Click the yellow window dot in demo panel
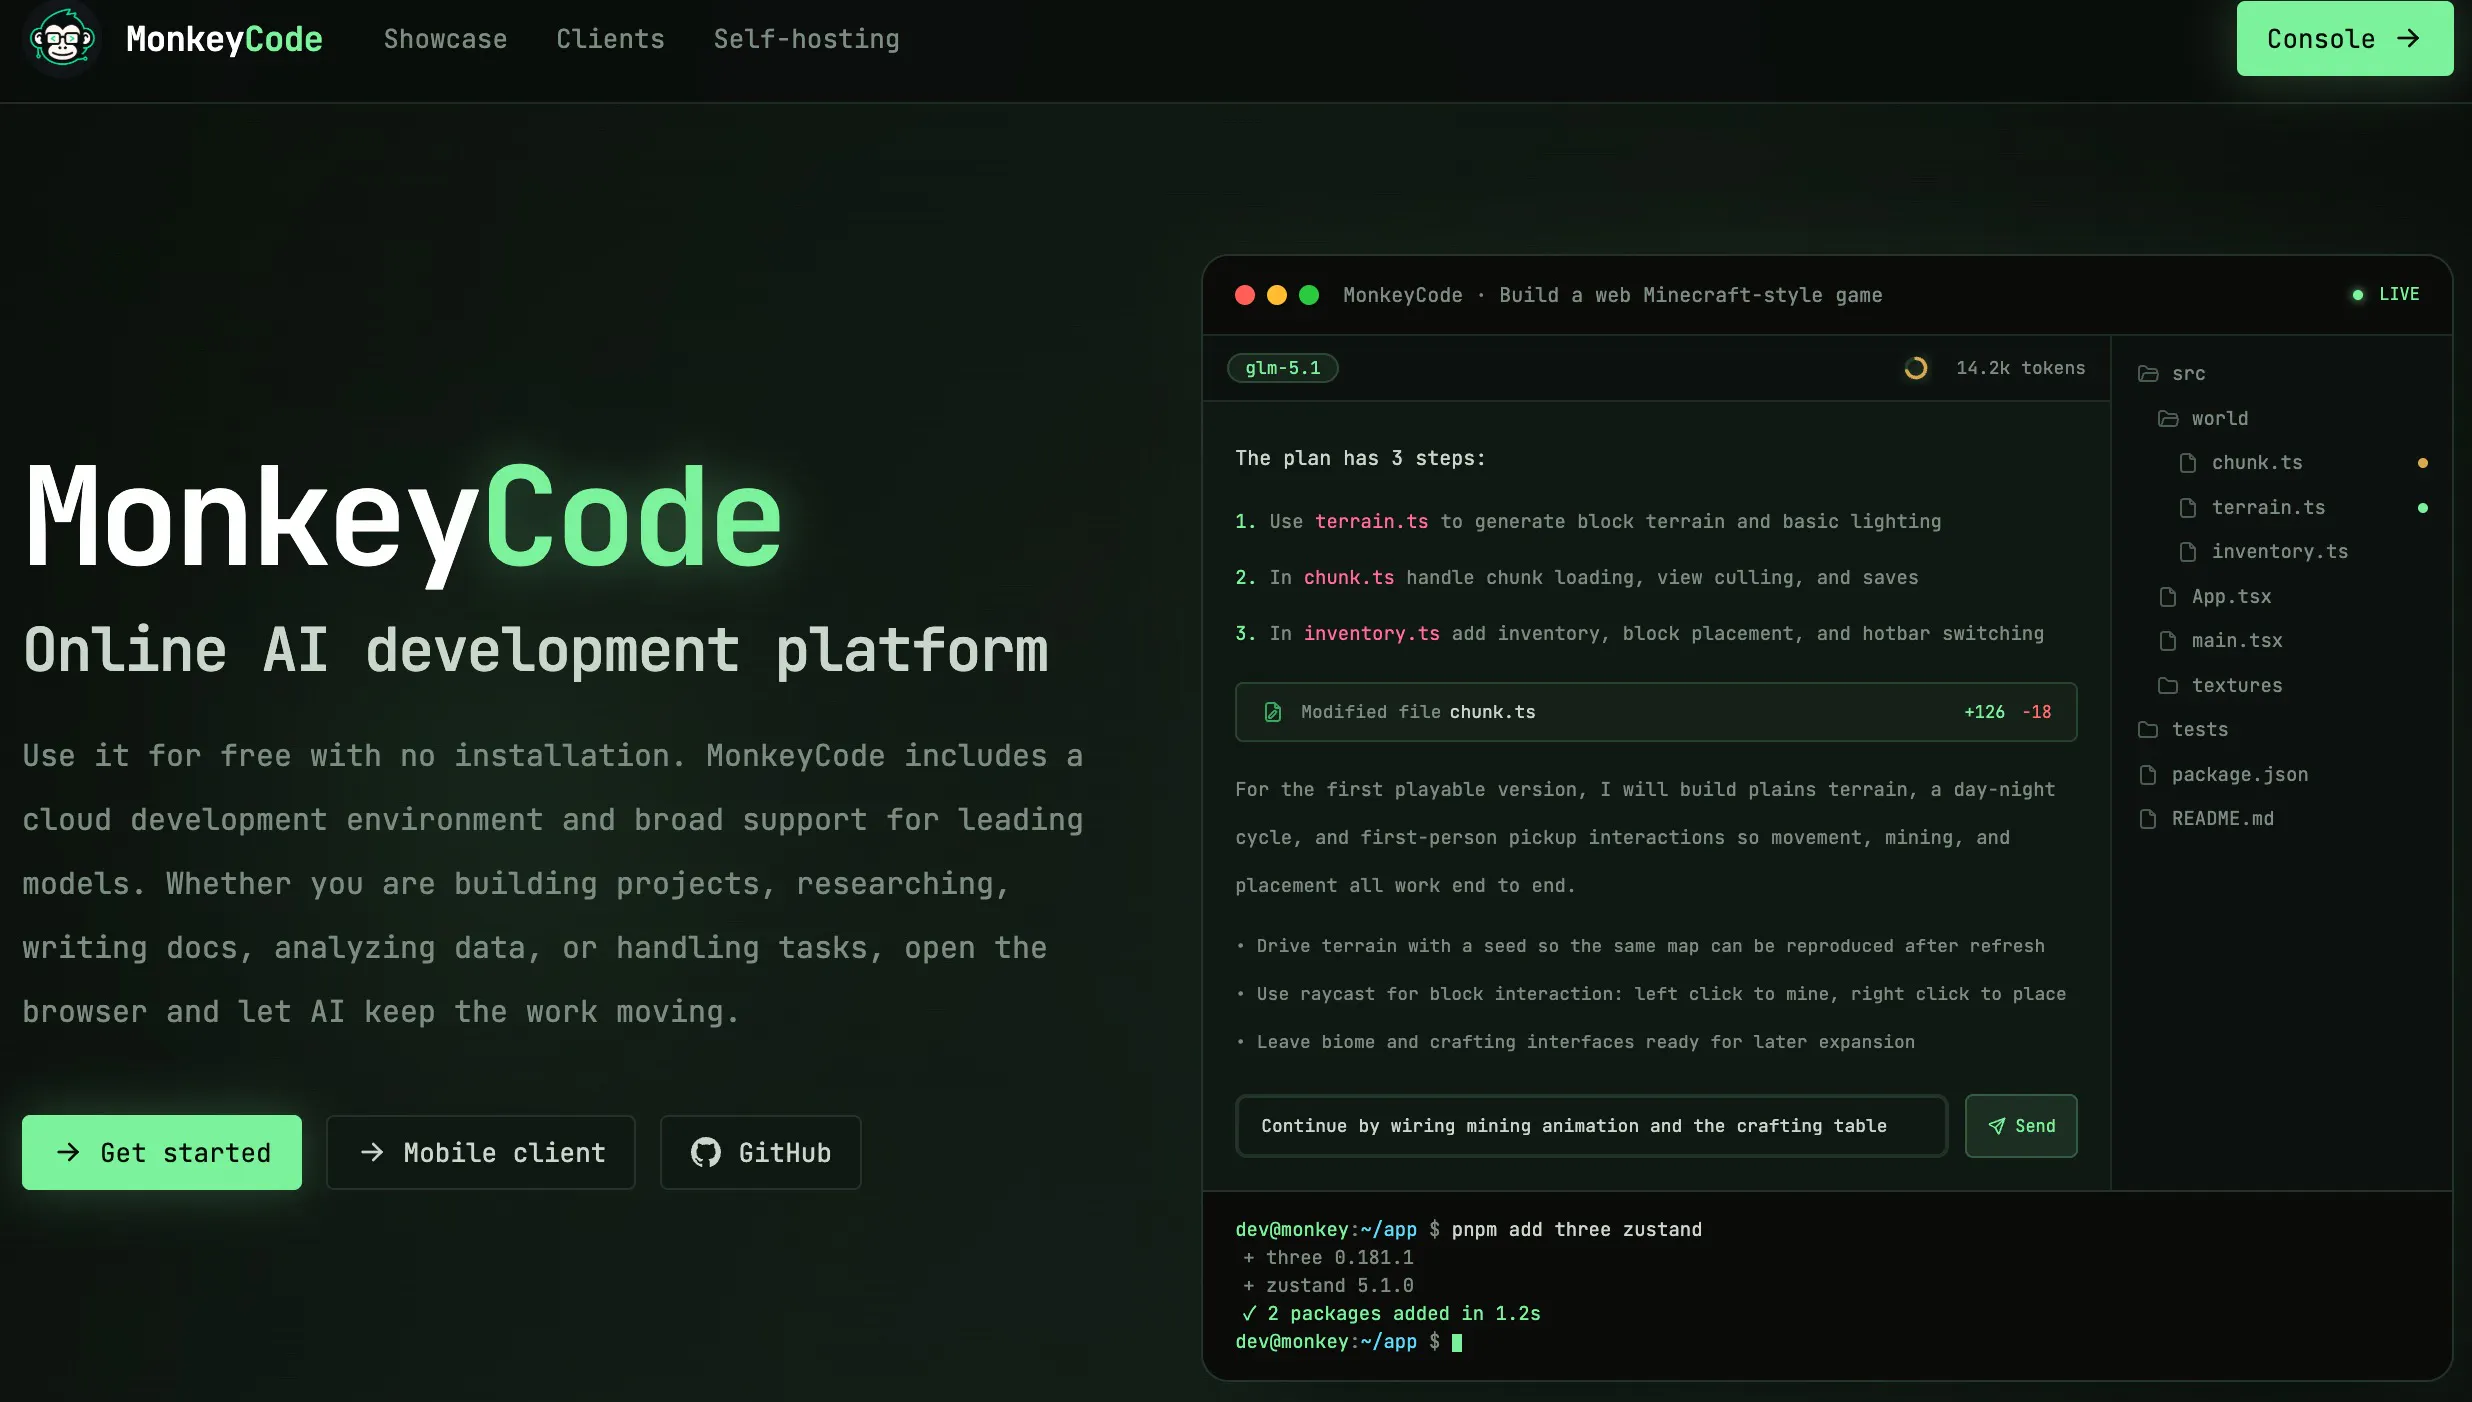This screenshot has width=2472, height=1402. tap(1276, 295)
